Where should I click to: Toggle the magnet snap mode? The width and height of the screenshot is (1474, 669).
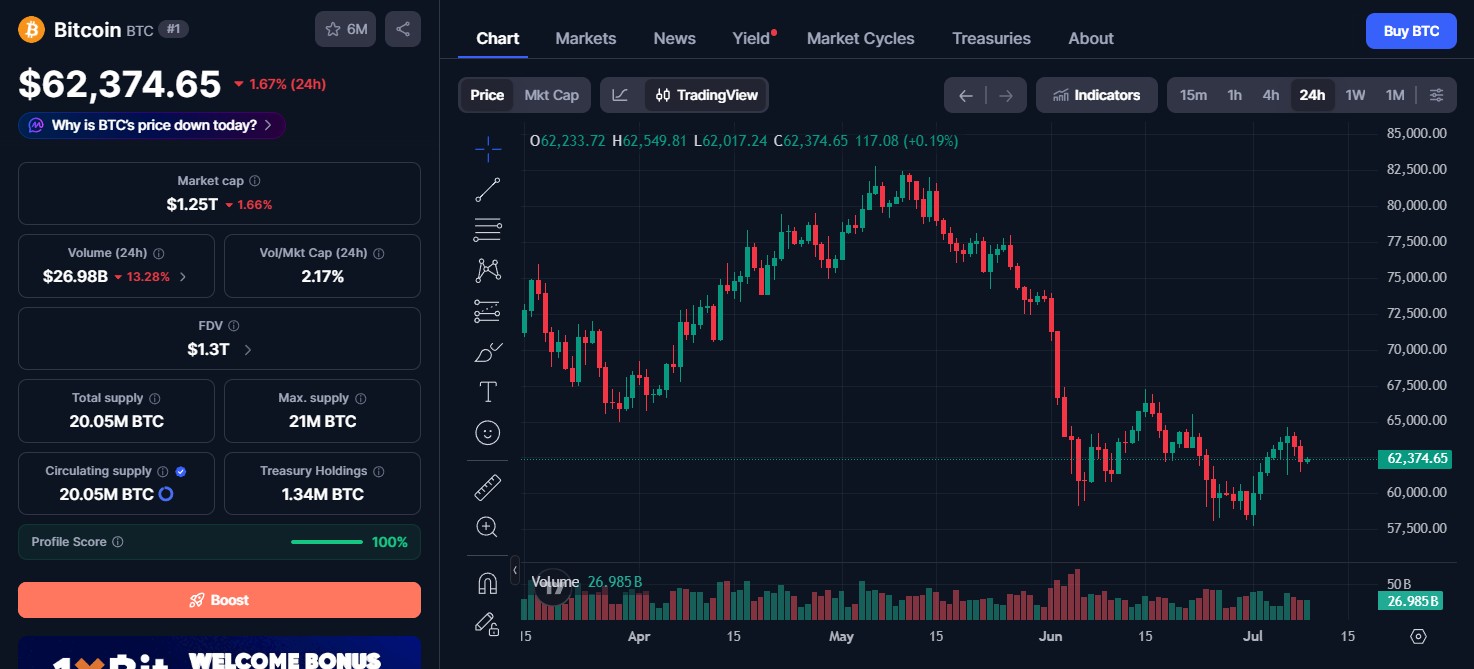(x=488, y=583)
